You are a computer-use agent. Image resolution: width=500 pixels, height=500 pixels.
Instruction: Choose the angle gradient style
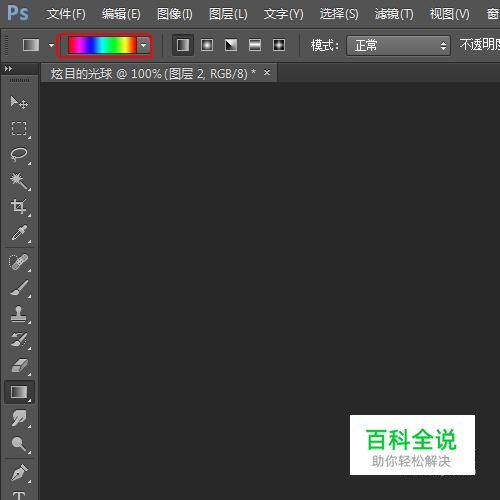[x=231, y=45]
